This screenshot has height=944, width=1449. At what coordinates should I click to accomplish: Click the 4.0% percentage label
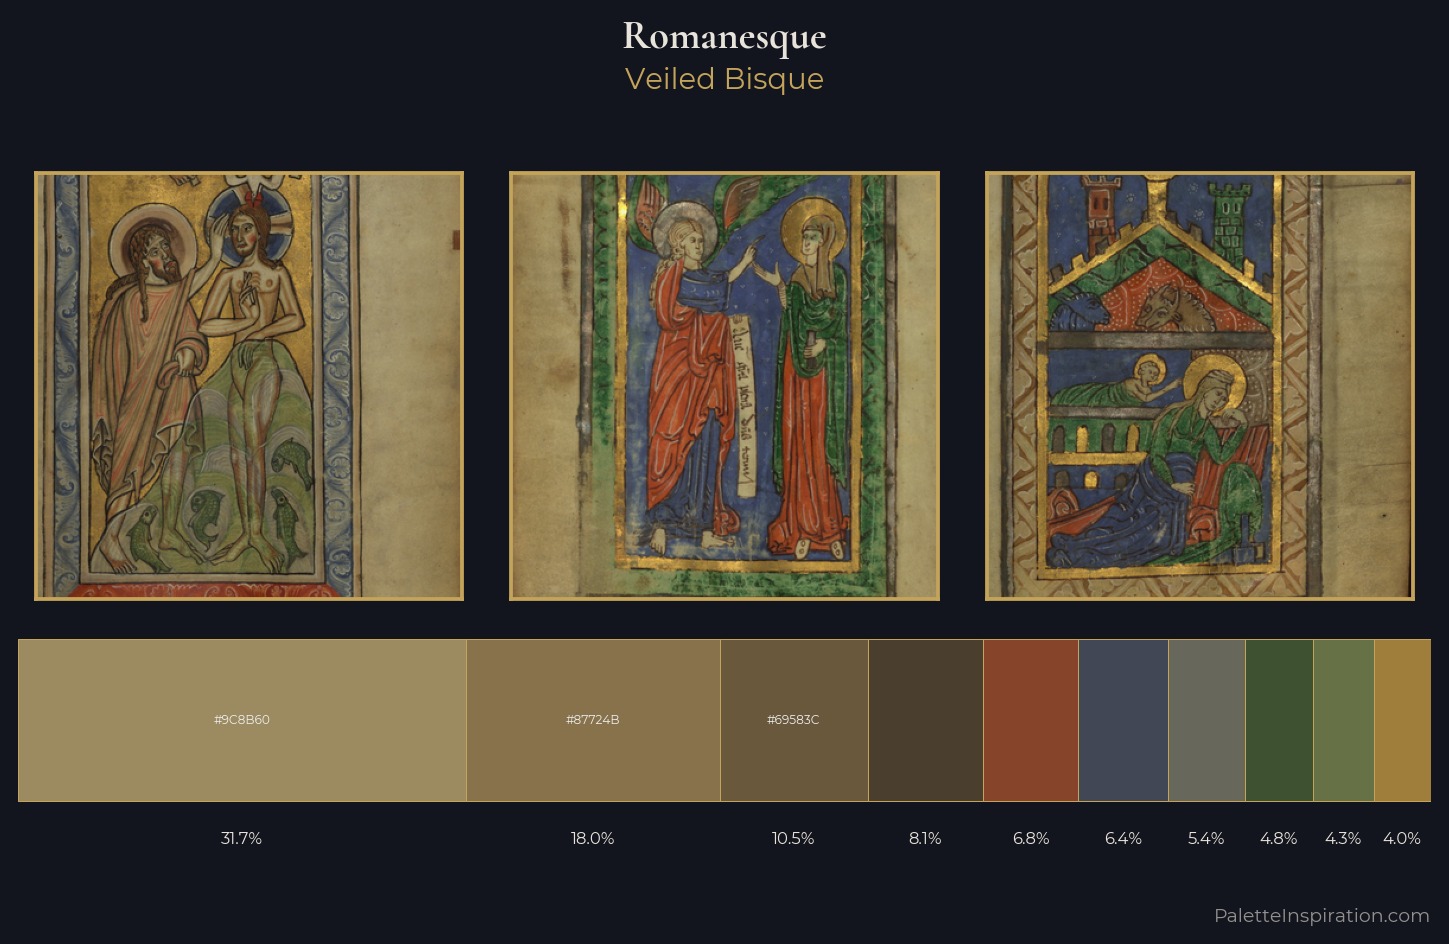click(x=1402, y=838)
